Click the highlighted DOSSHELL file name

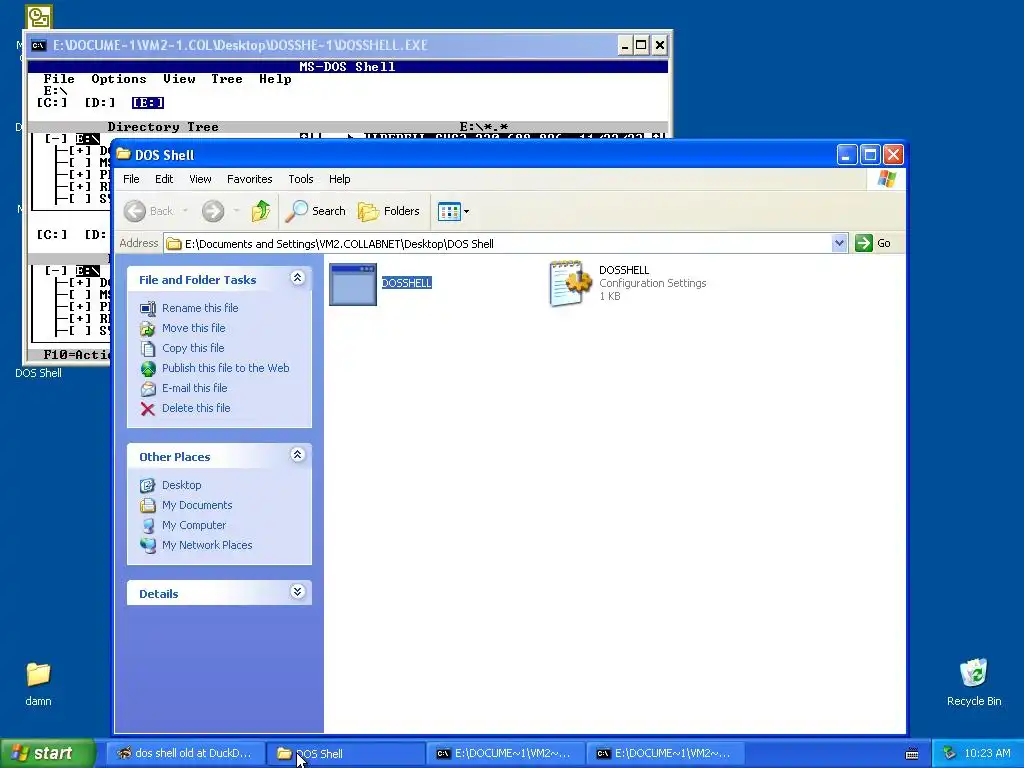(x=406, y=283)
